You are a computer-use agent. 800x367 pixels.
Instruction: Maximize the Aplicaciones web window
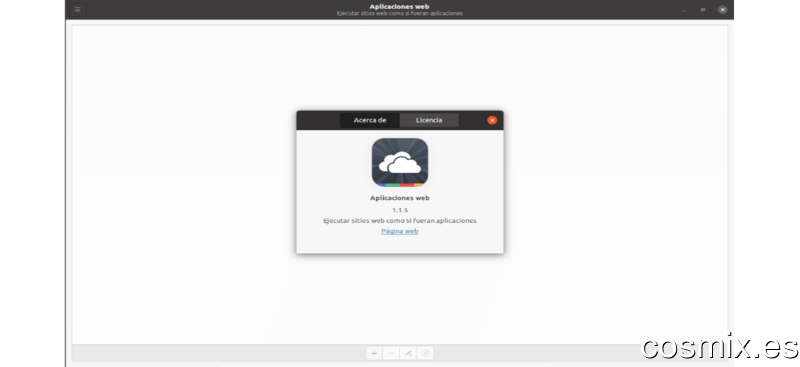coord(703,10)
